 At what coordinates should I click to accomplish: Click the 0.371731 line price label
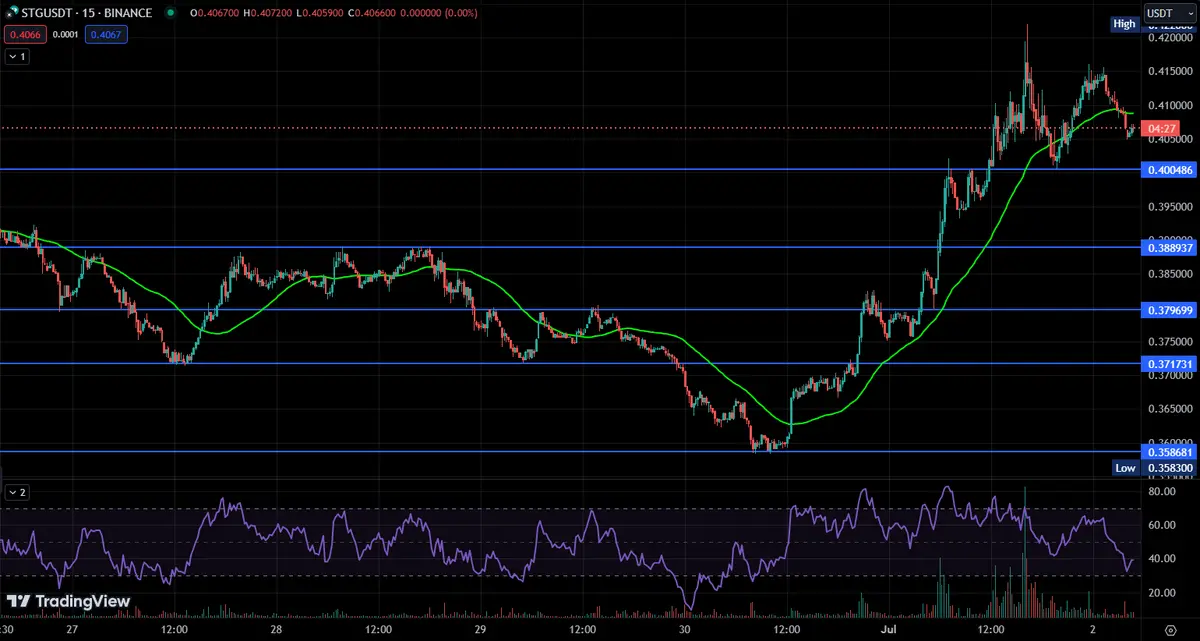1169,364
